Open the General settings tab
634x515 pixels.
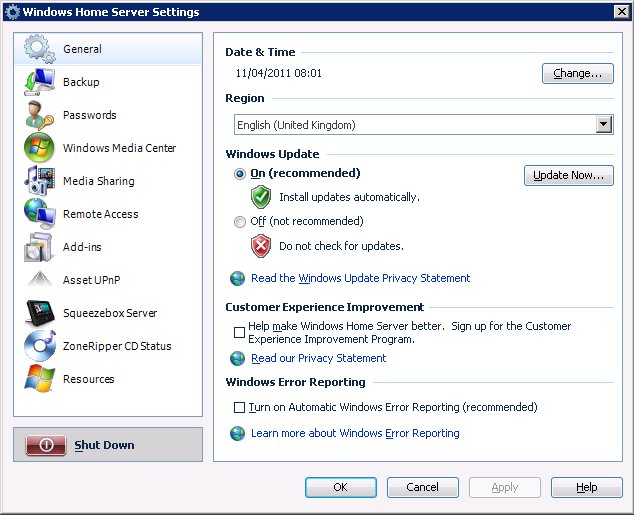pyautogui.click(x=108, y=49)
